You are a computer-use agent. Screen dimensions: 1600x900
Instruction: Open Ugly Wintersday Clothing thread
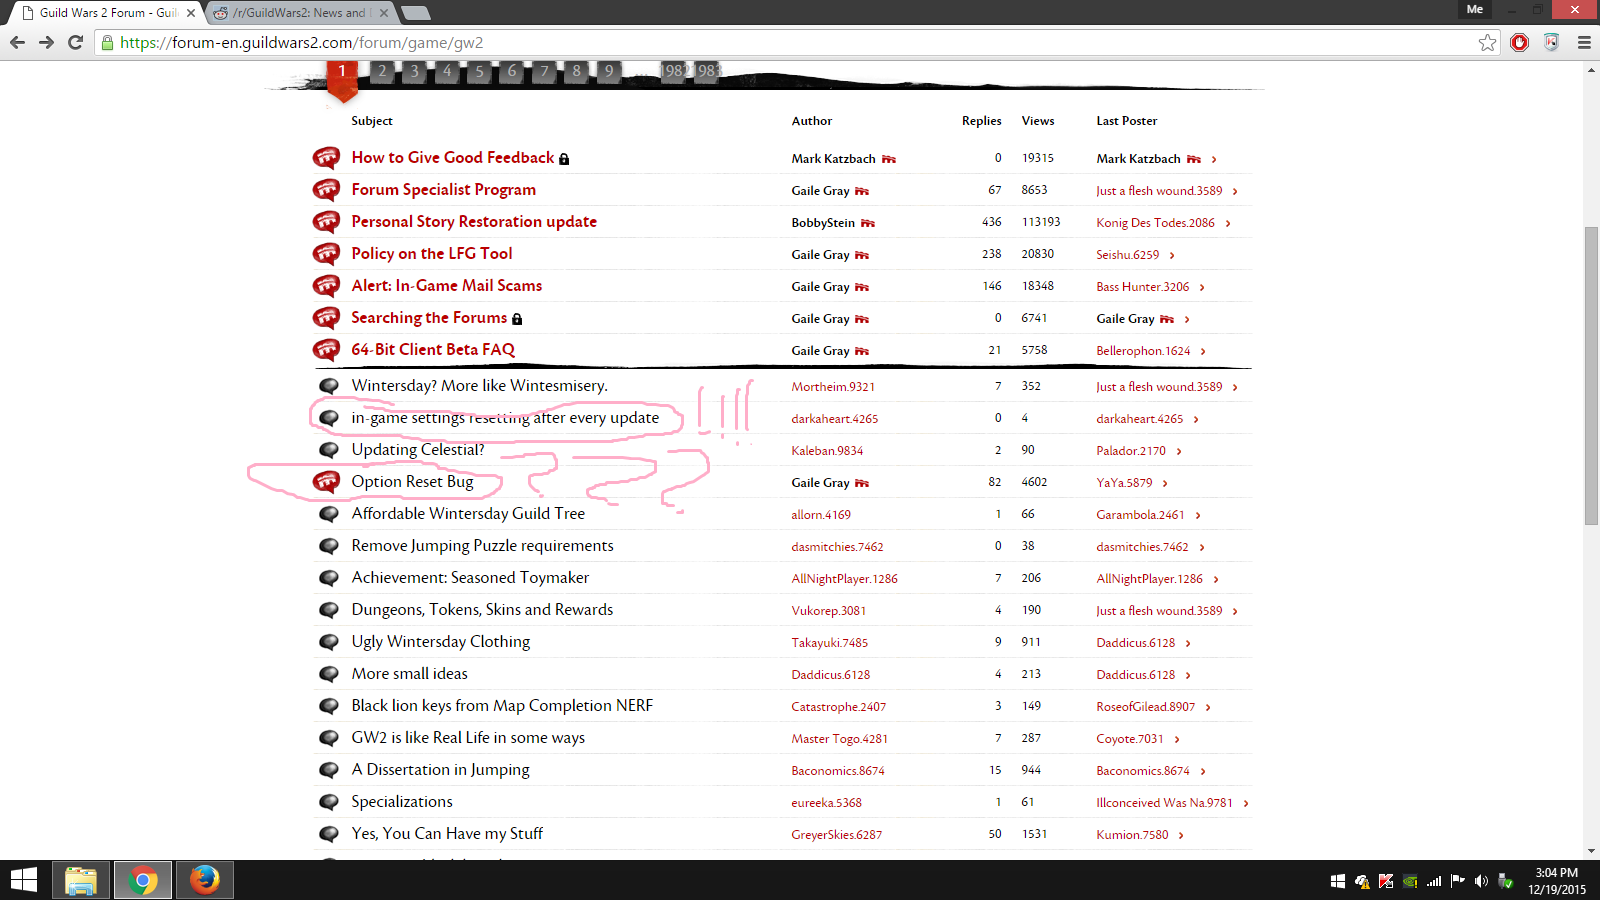440,642
